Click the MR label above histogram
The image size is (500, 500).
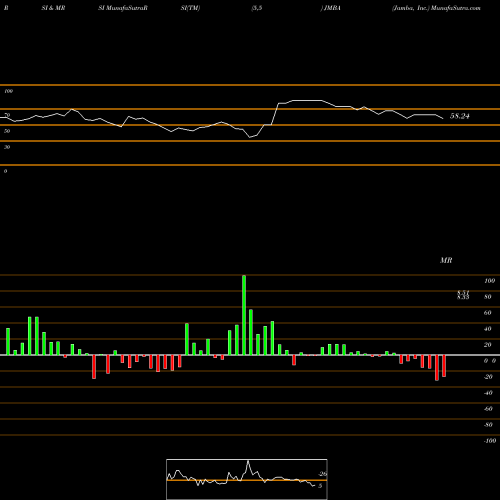coord(446,260)
